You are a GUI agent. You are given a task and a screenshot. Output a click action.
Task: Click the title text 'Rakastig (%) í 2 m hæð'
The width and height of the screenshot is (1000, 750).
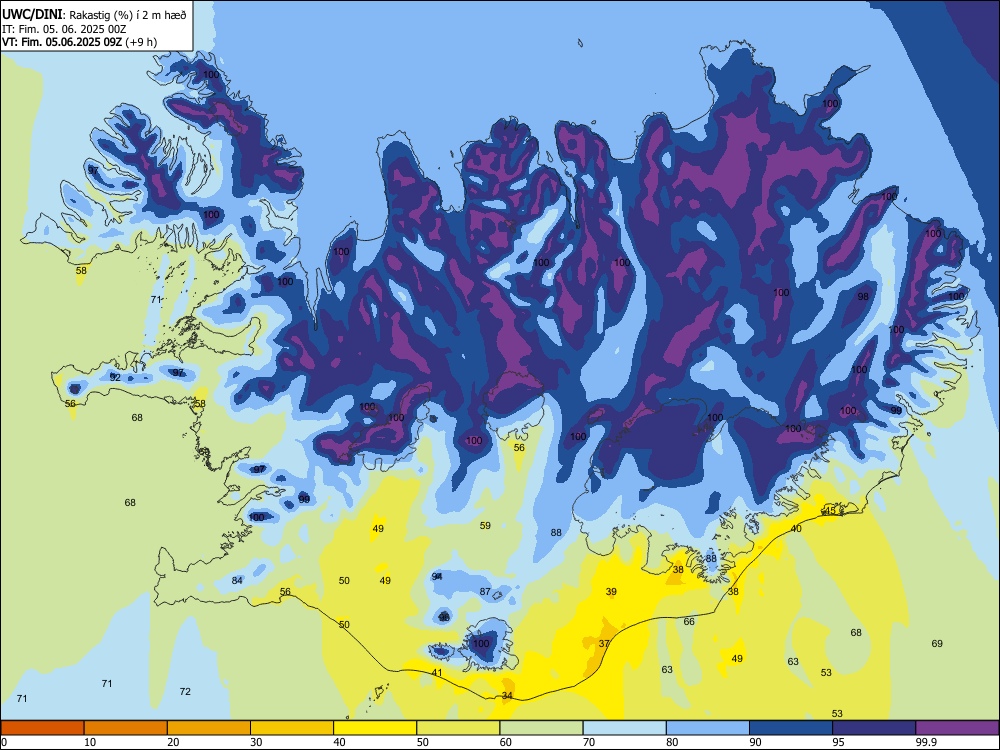tap(128, 15)
